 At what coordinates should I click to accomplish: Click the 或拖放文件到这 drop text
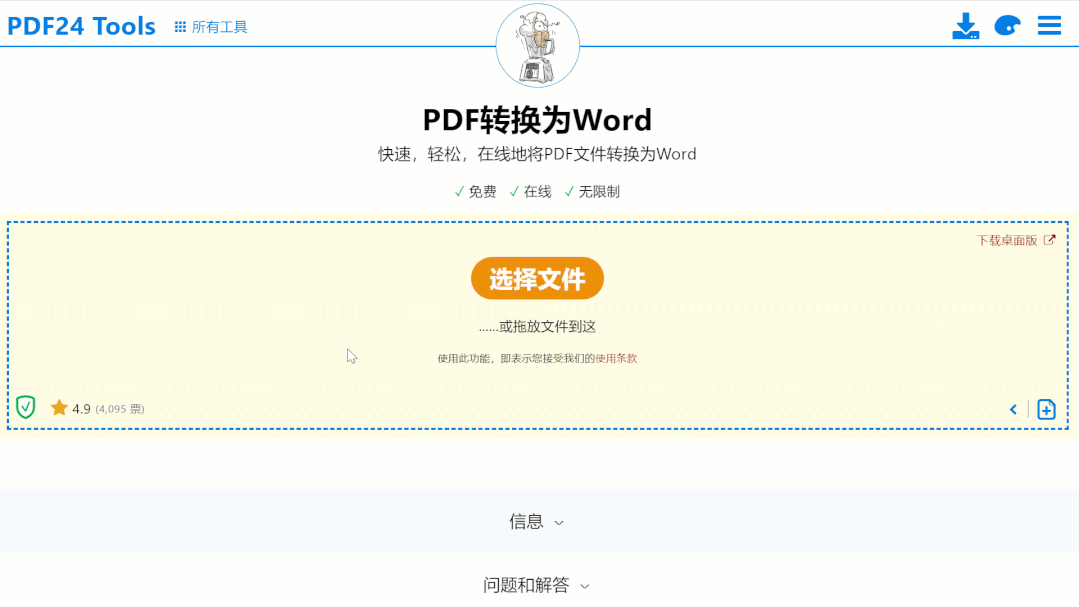(x=537, y=326)
